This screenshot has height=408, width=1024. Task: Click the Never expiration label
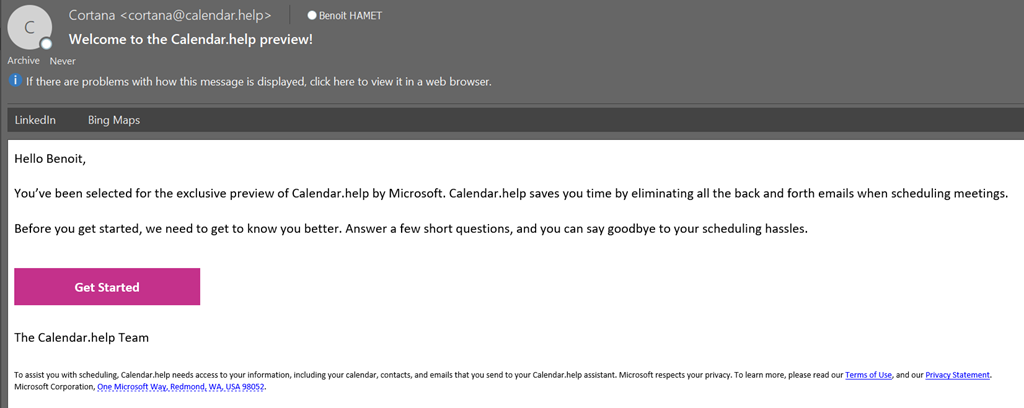pyautogui.click(x=62, y=61)
